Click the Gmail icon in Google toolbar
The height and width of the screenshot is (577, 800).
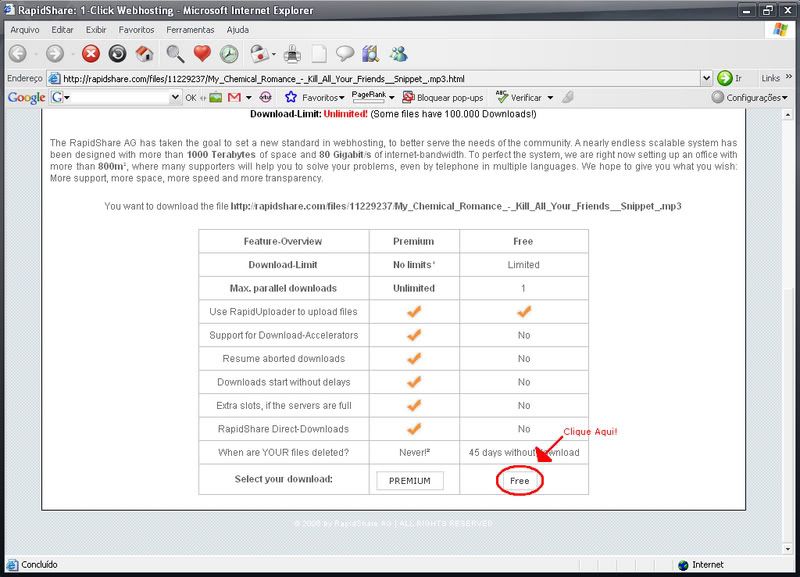(235, 97)
